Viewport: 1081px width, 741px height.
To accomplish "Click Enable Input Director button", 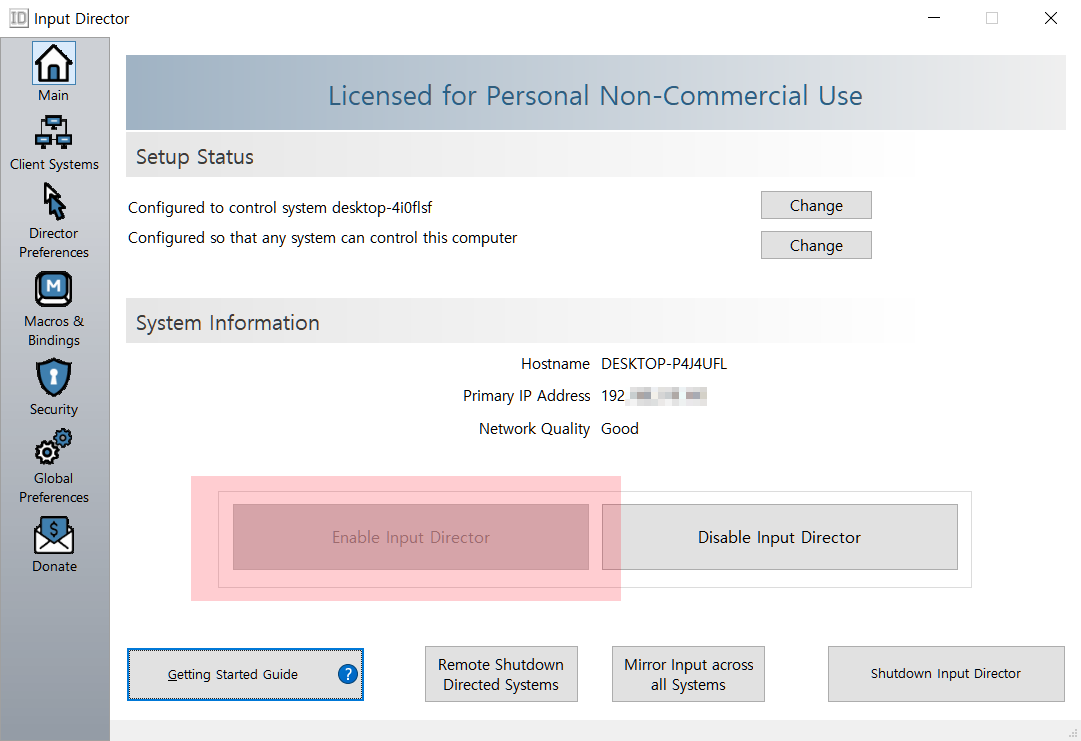I will tap(411, 537).
